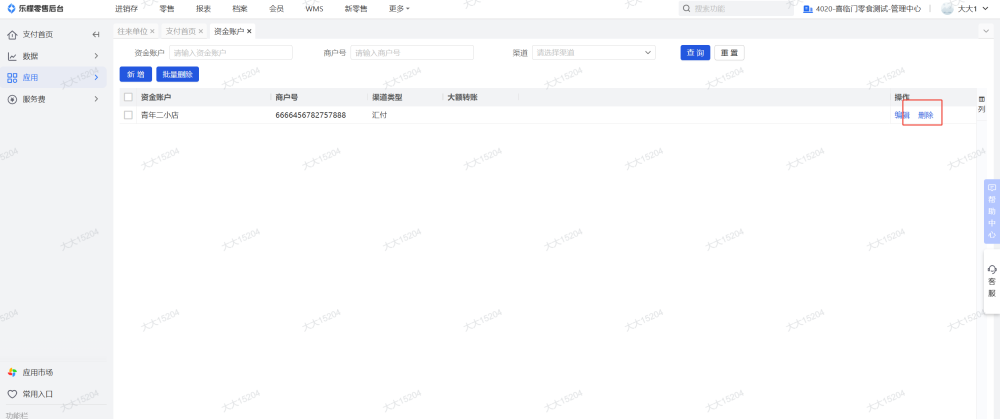Click the 删除 link for 青年二小店
Screen dimensions: 1000x419
click(x=925, y=115)
